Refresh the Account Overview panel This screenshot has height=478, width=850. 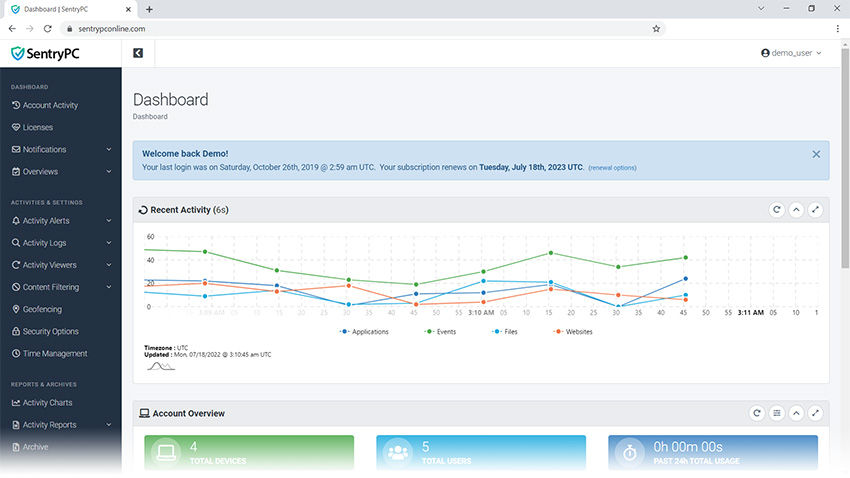pos(757,413)
